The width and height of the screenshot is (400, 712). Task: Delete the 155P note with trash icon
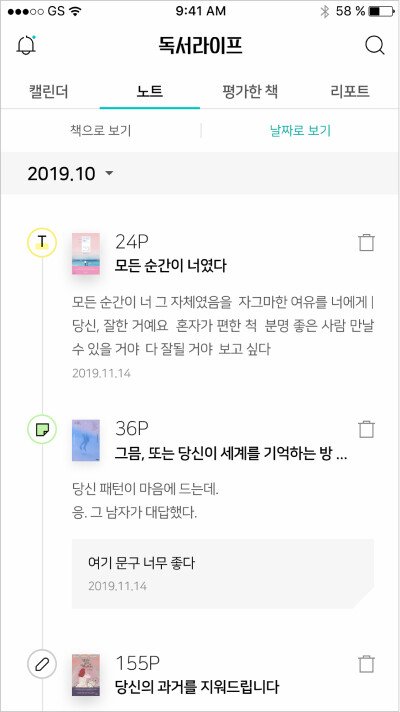point(366,664)
